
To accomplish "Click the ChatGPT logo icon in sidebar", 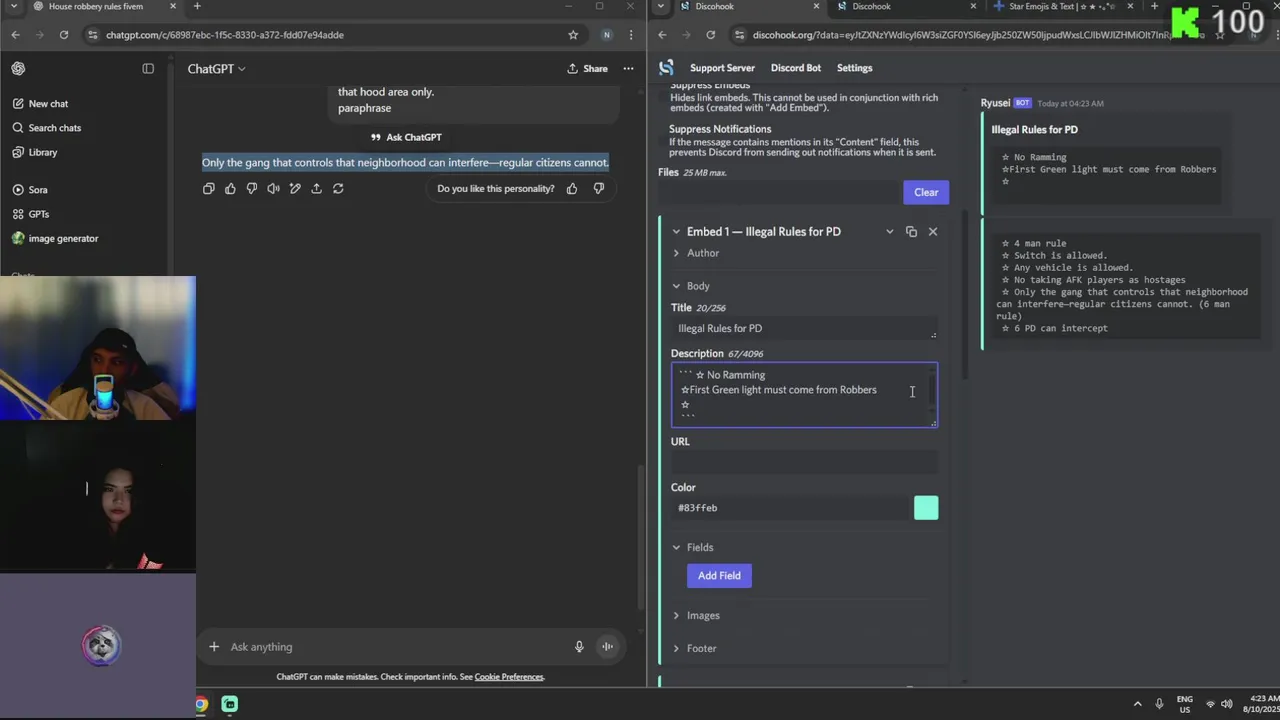I will pos(18,69).
